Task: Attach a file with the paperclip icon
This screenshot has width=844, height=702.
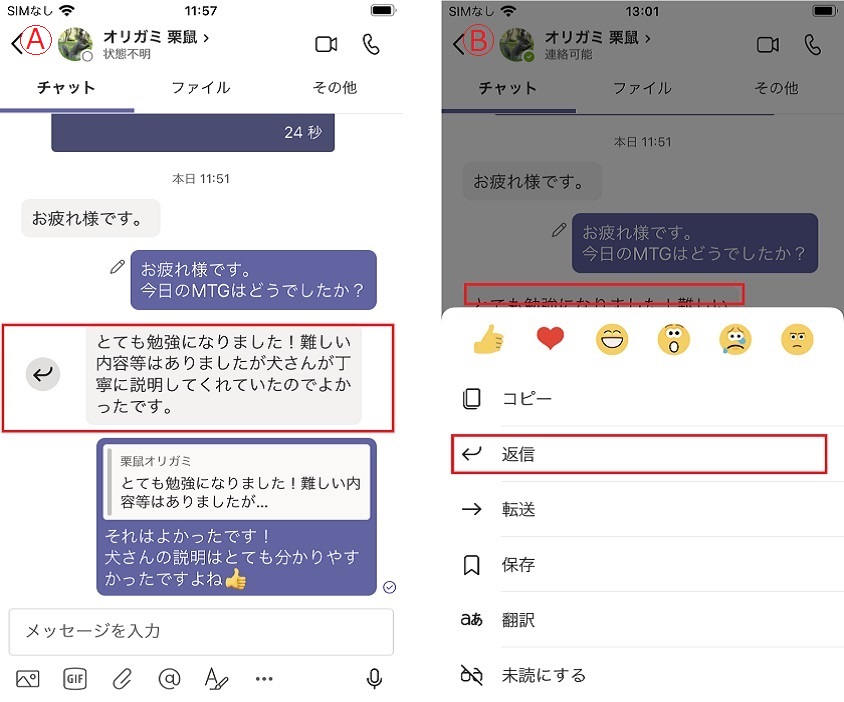Action: coord(122,679)
